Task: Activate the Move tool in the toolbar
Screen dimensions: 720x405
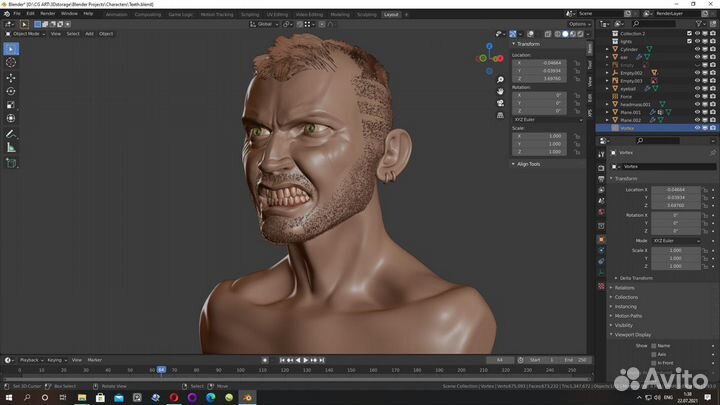Action: (x=11, y=77)
